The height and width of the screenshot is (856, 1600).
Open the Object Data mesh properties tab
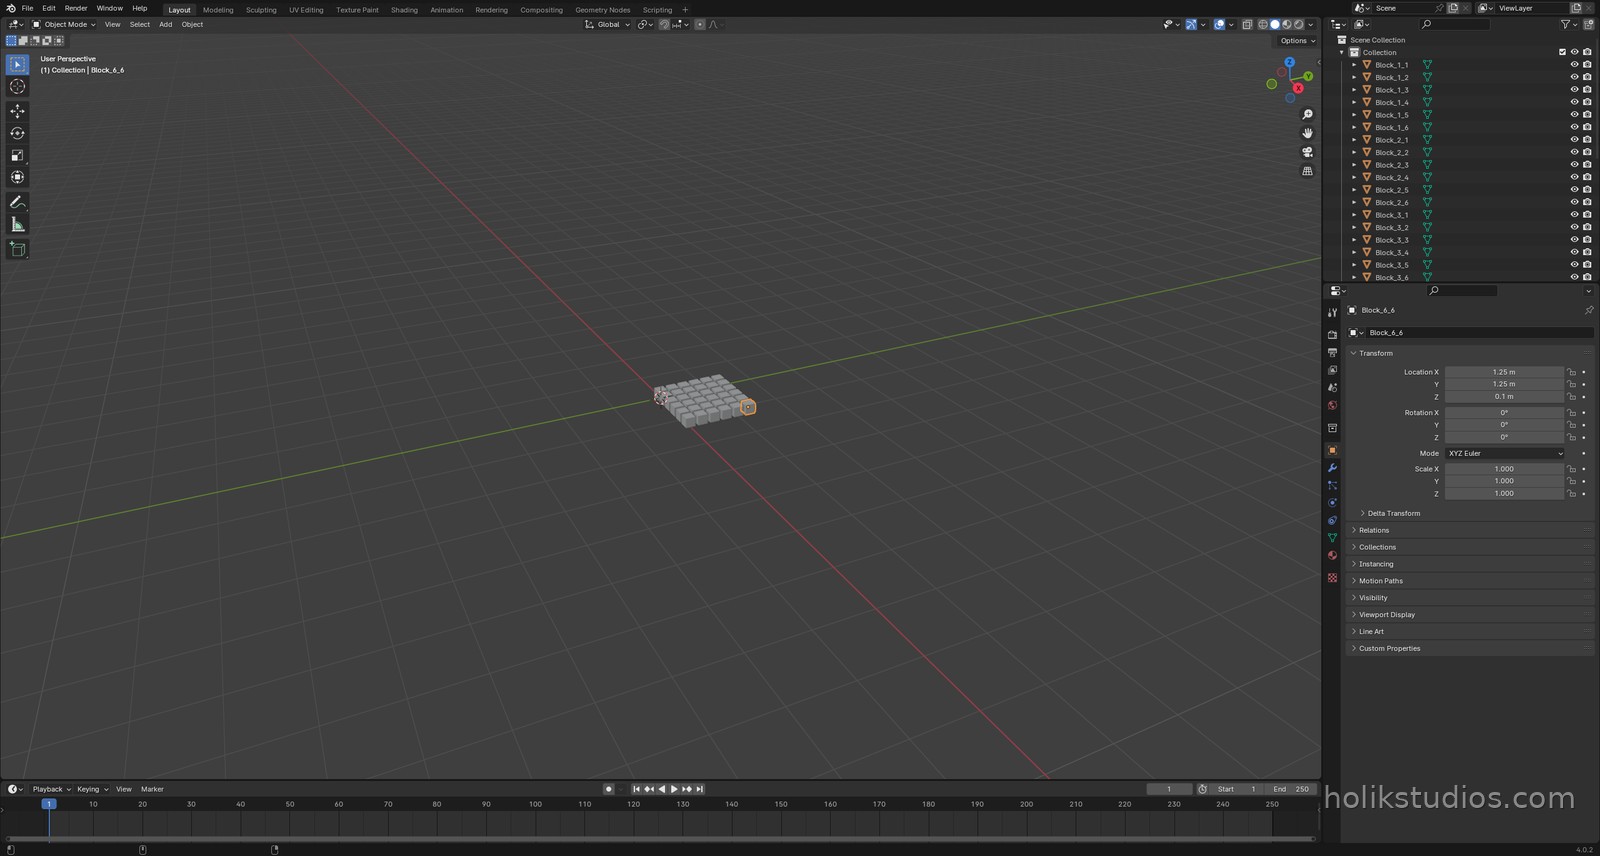click(x=1332, y=538)
